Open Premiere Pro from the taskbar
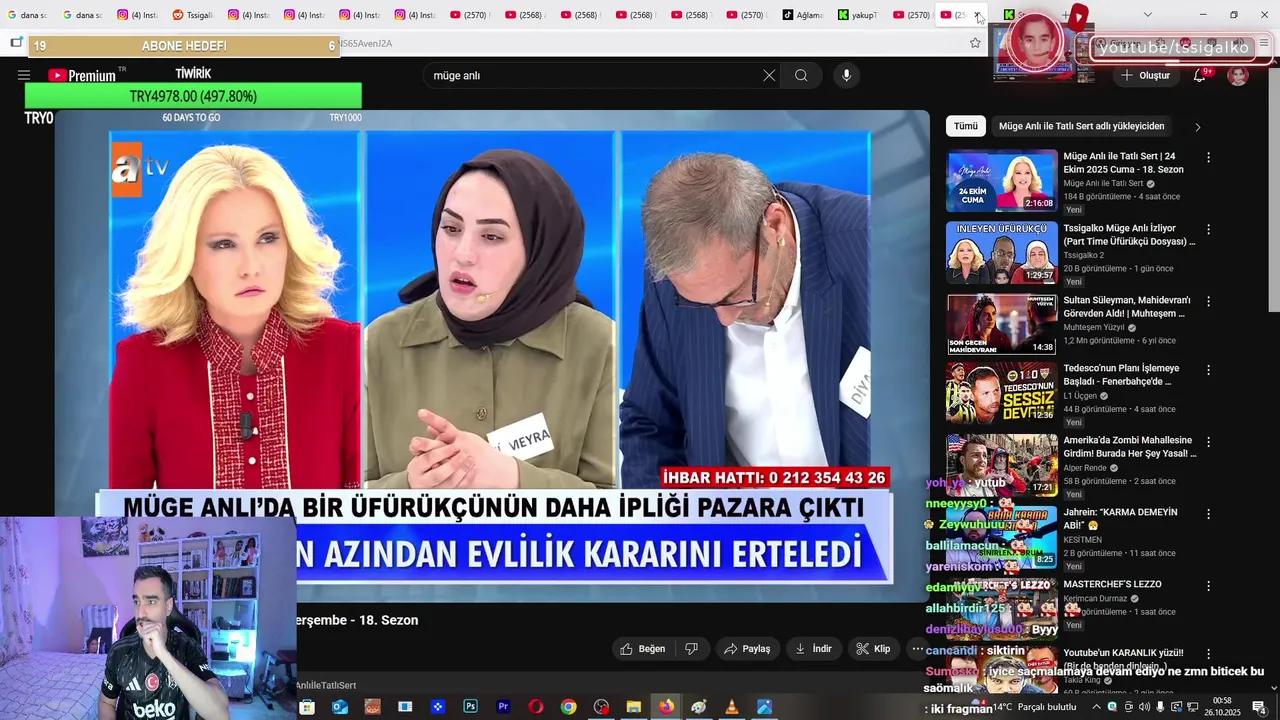Viewport: 1280px width, 720px height. click(x=503, y=707)
